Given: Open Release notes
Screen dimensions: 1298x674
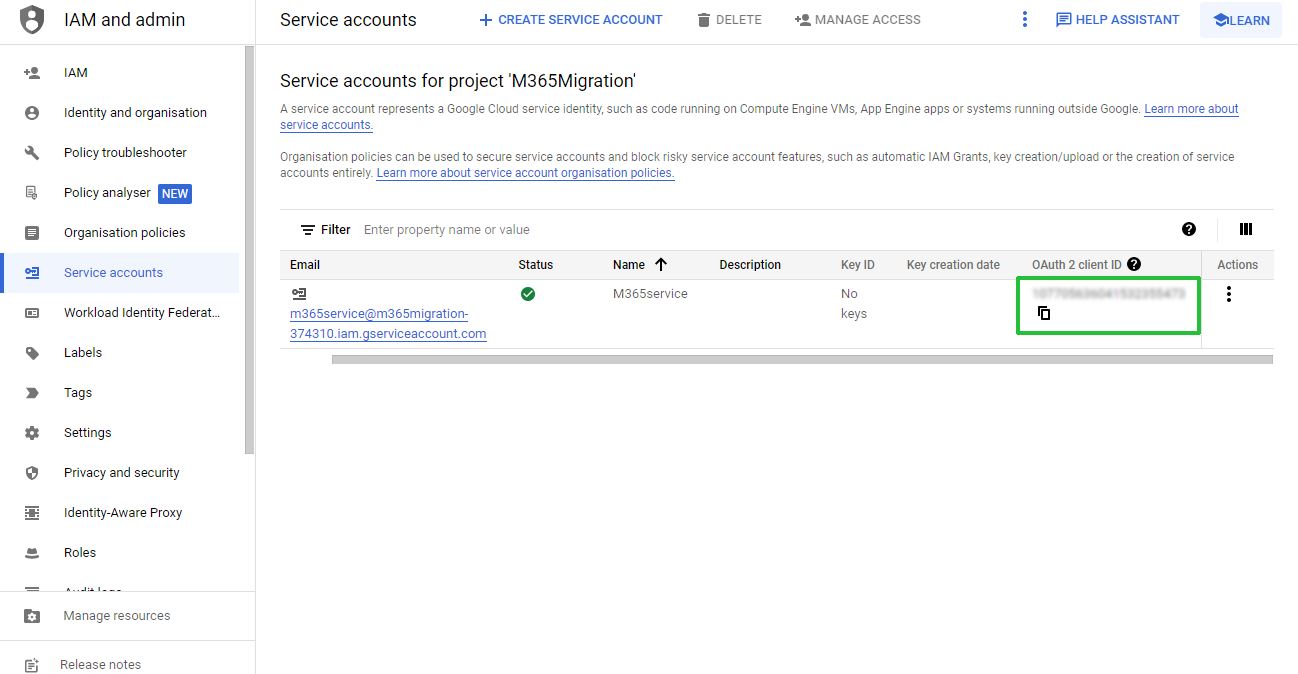Looking at the screenshot, I should [100, 665].
